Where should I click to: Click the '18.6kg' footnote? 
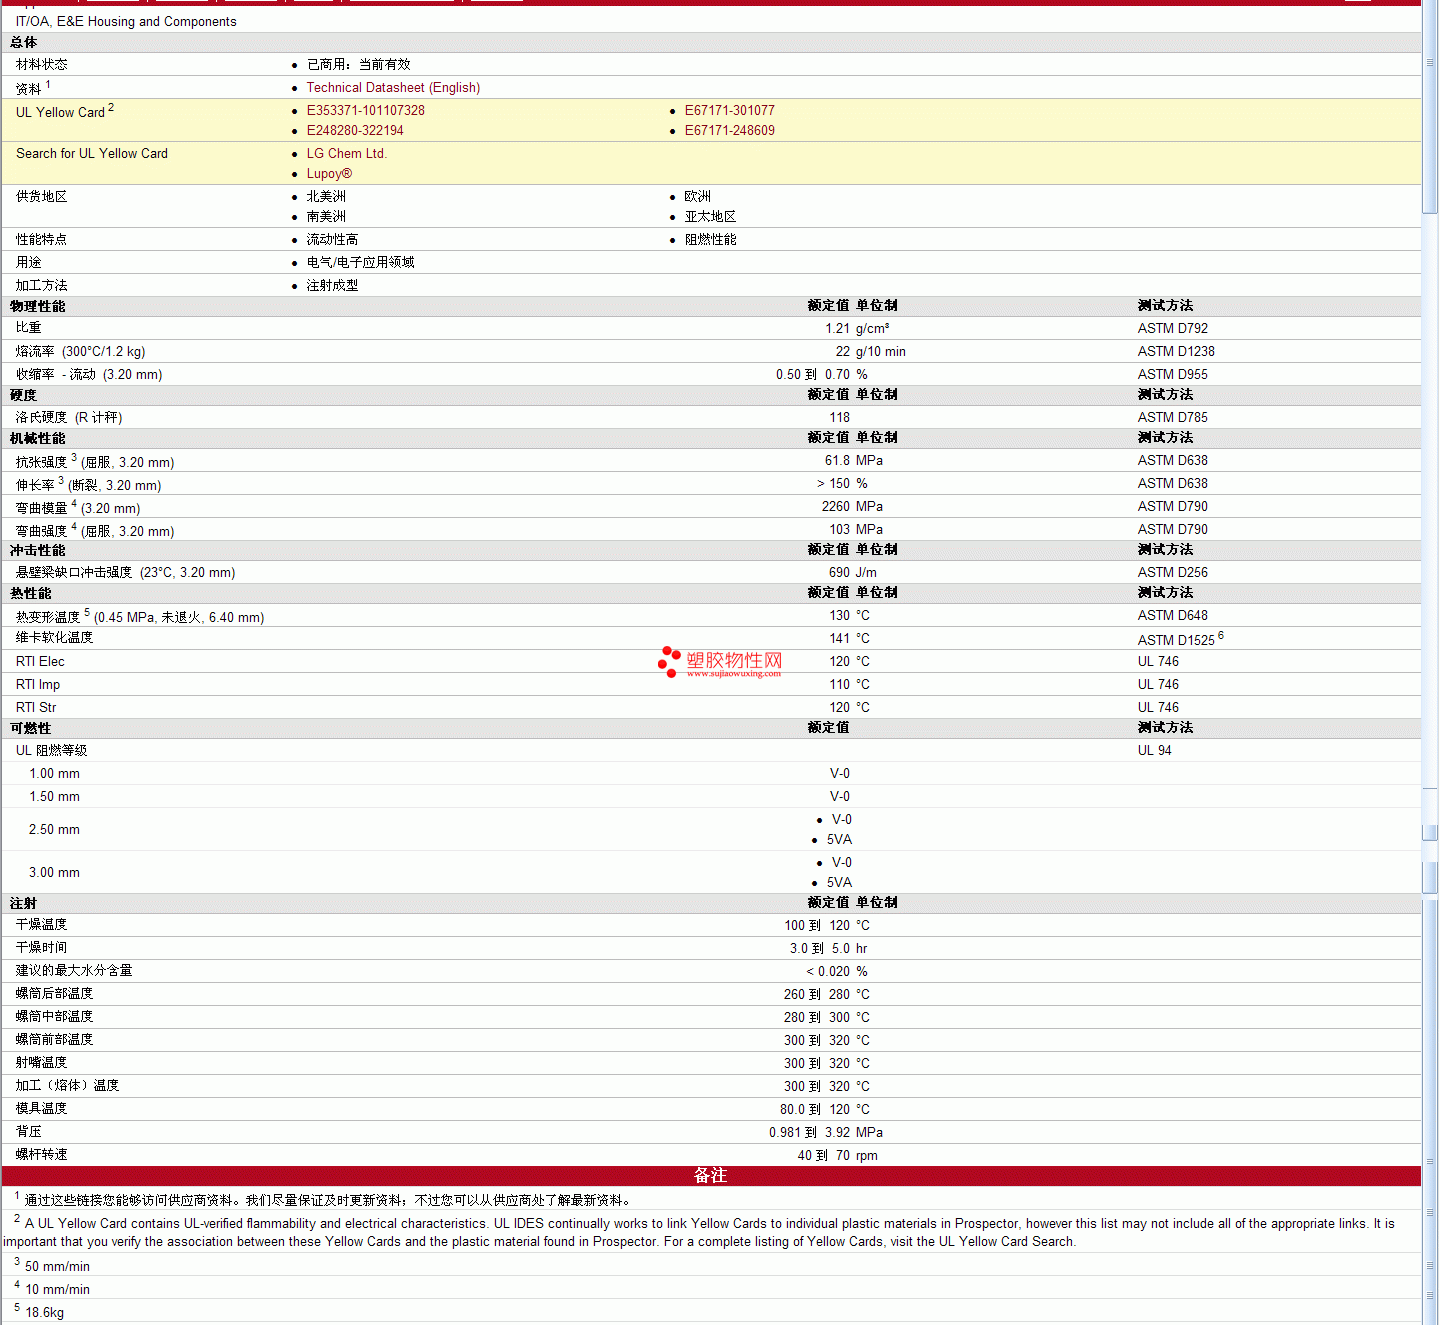pos(45,1313)
